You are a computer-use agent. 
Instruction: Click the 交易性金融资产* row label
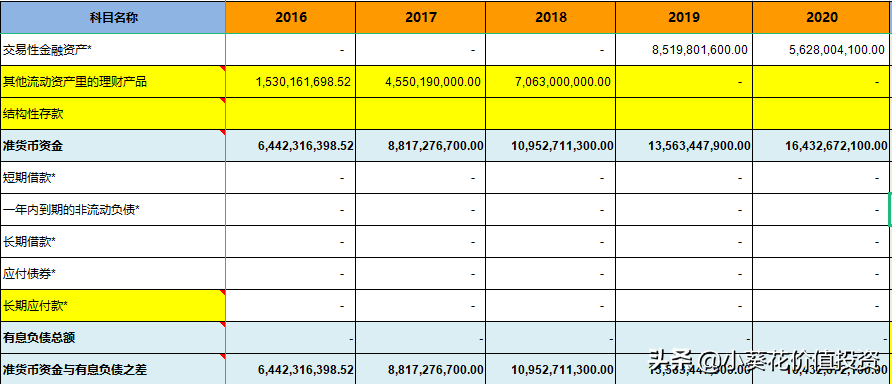click(48, 50)
